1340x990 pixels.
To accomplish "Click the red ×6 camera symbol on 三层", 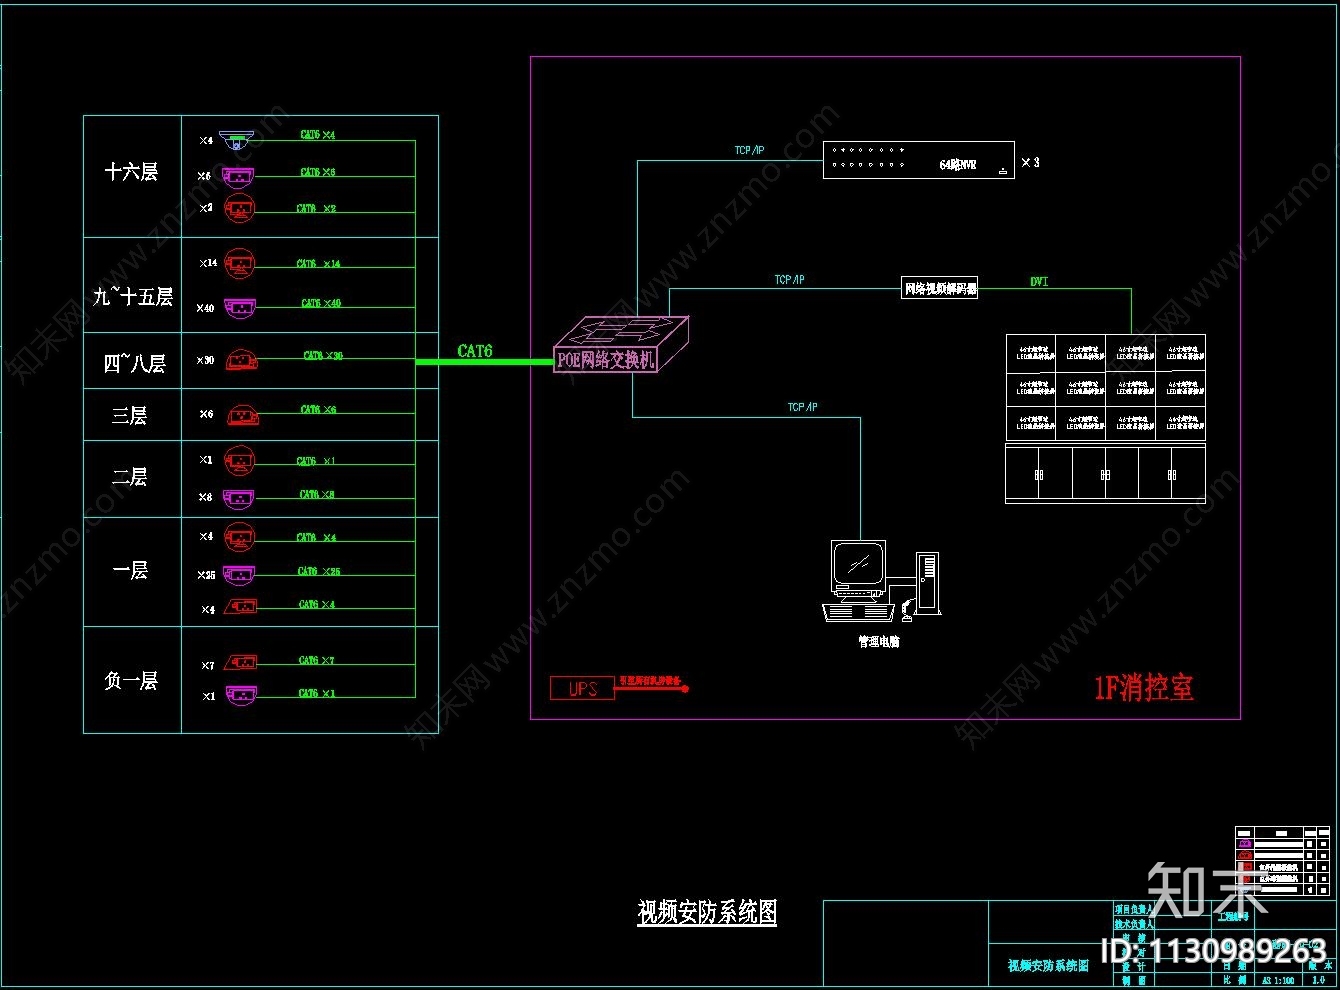I will coord(243,414).
